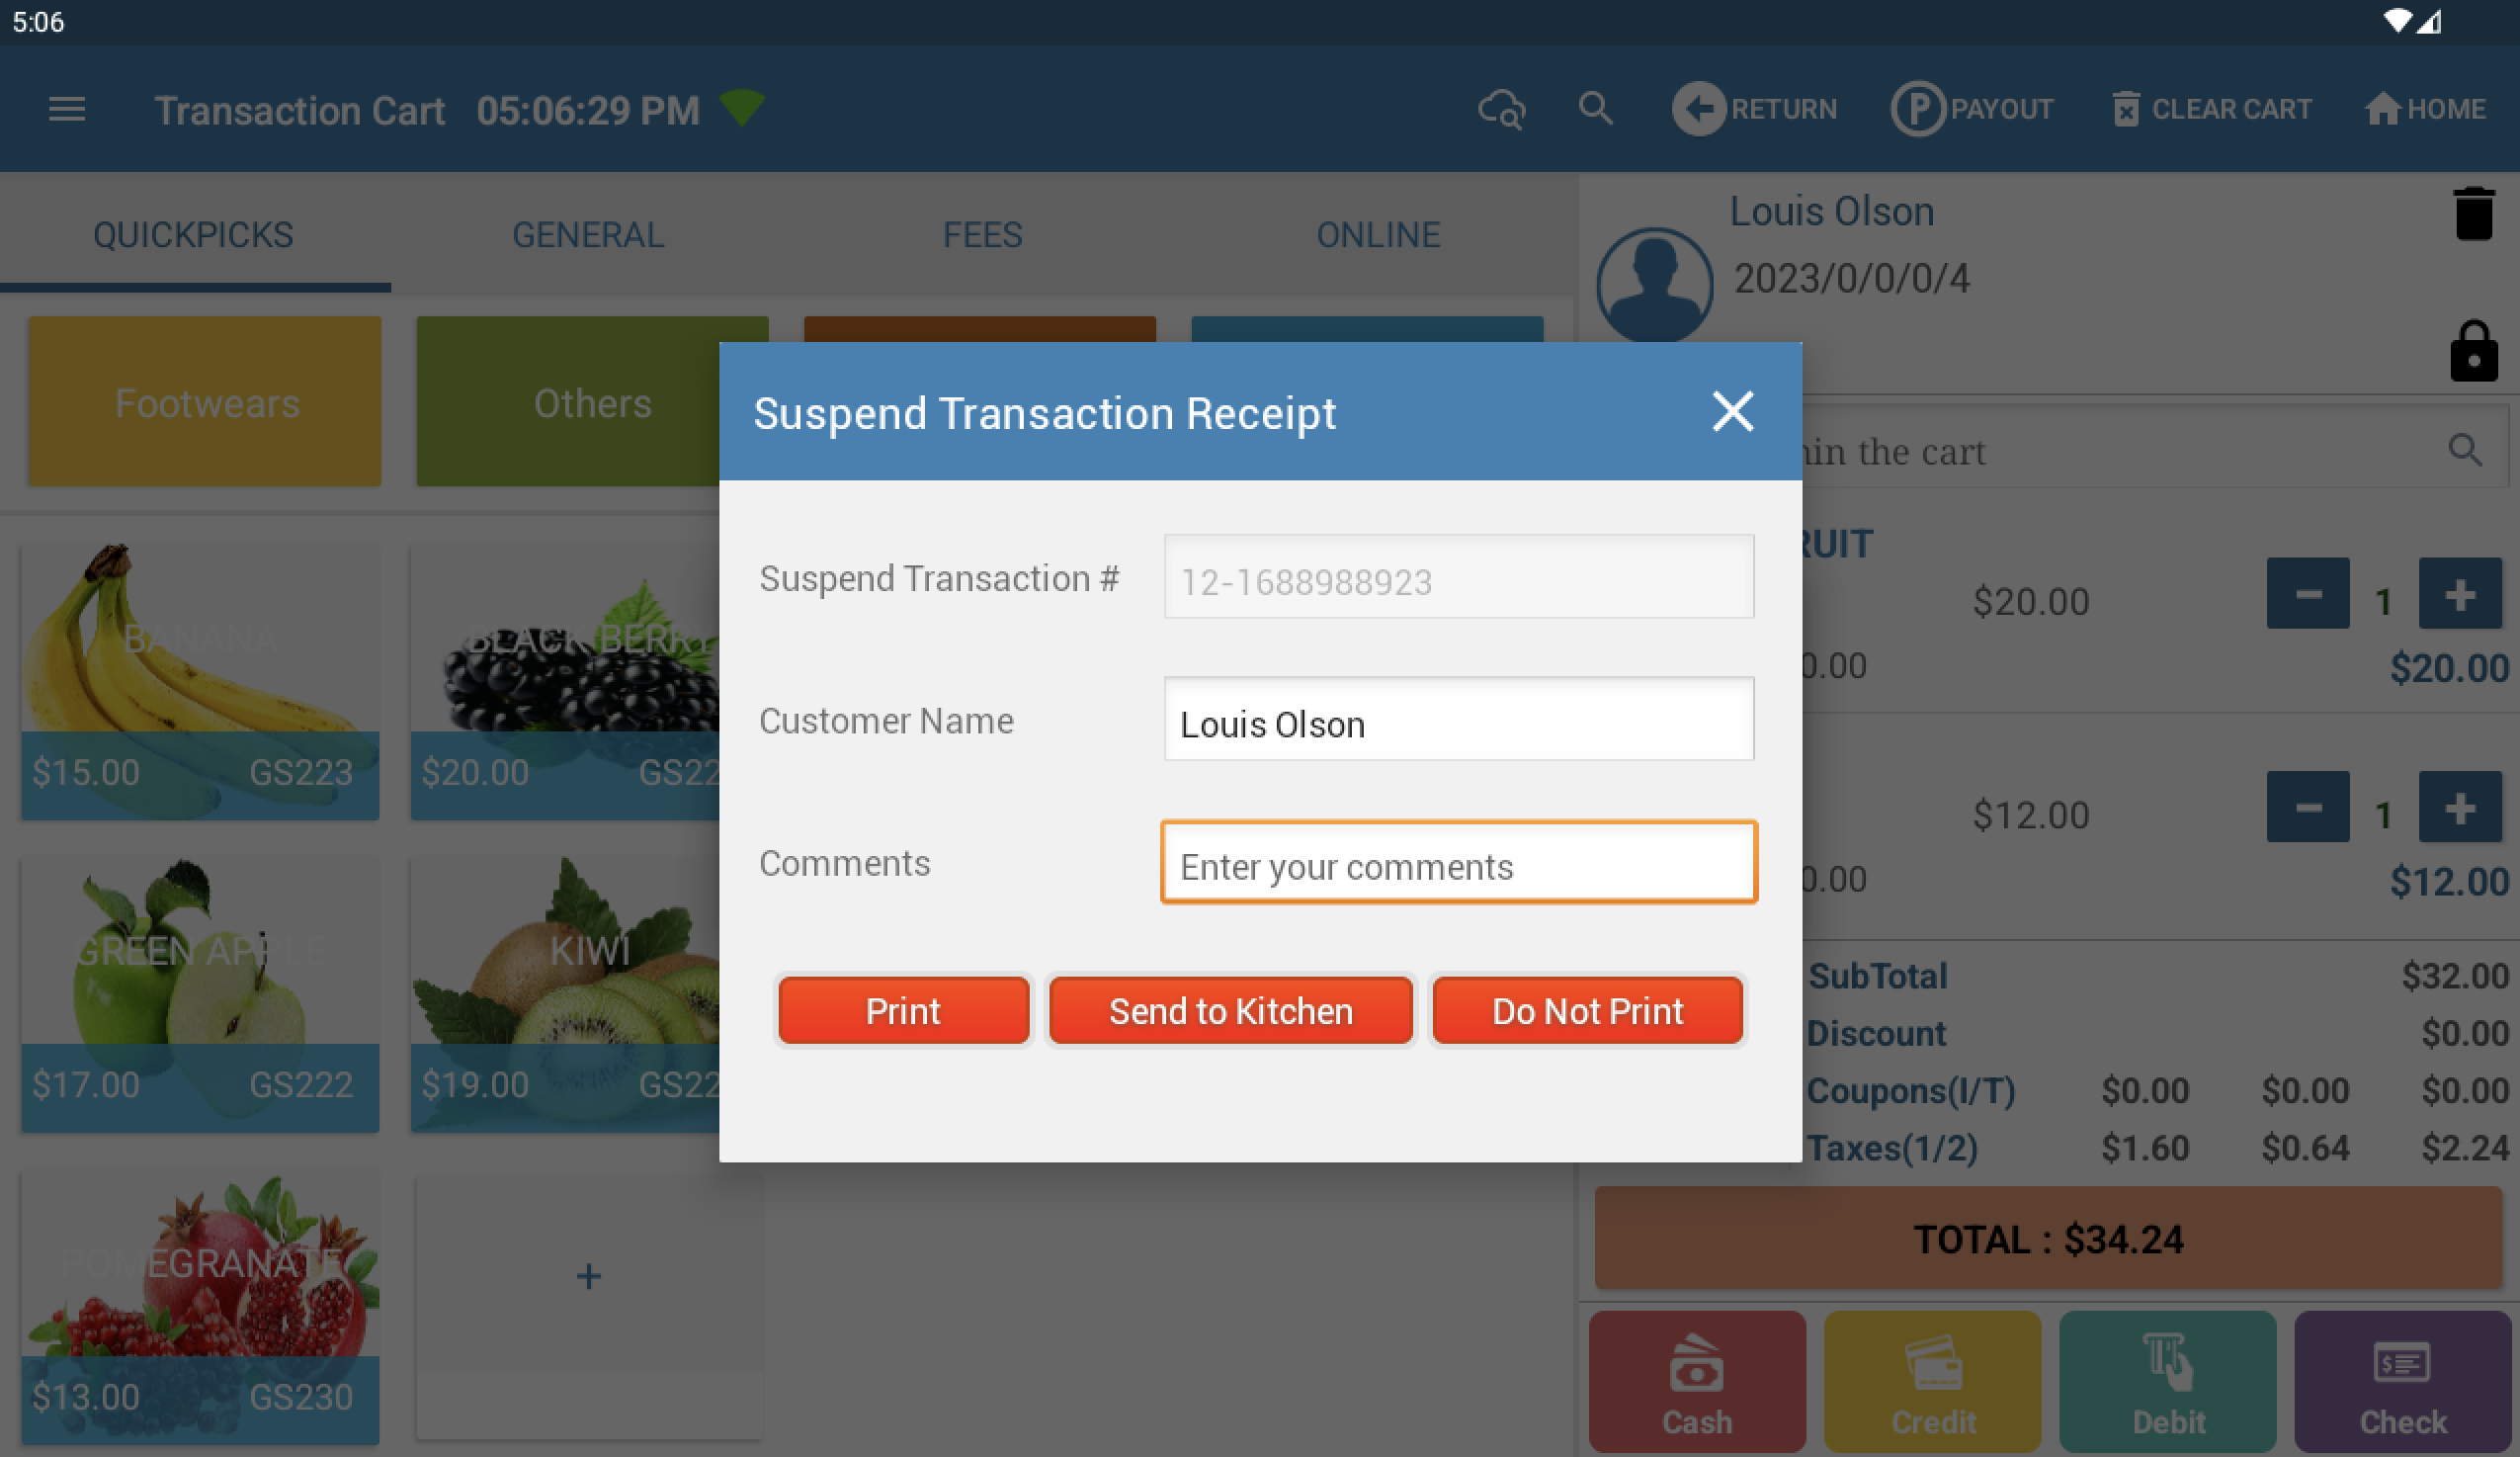Increase the $20.00 item quantity

[x=2460, y=593]
